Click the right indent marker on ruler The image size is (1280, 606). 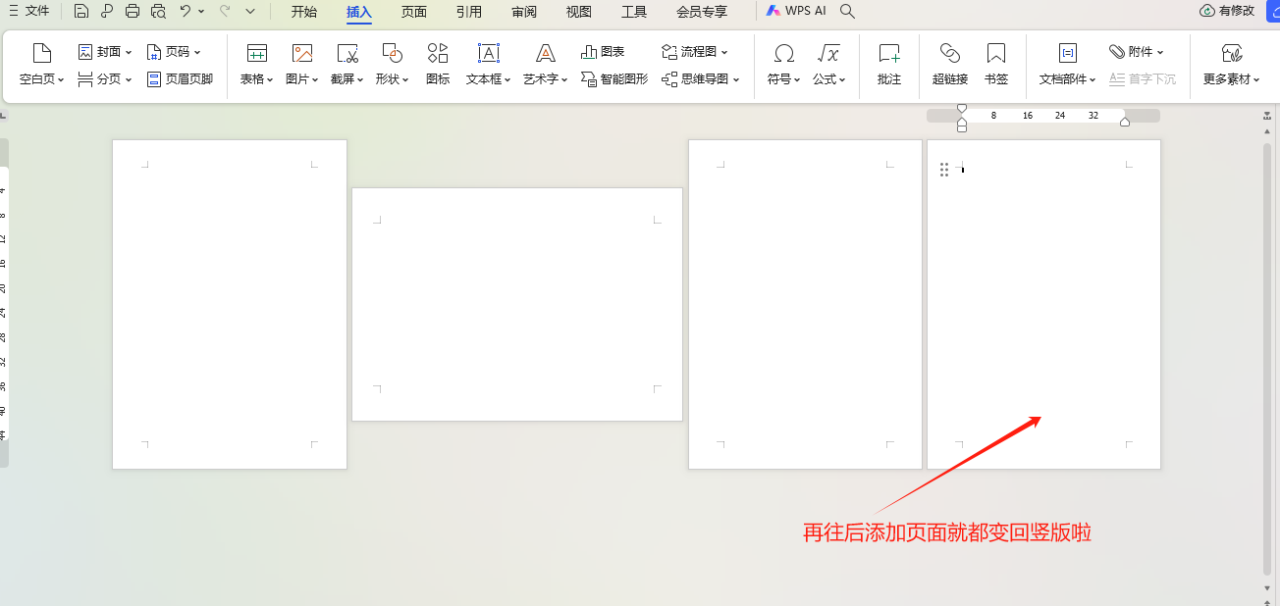click(1125, 122)
